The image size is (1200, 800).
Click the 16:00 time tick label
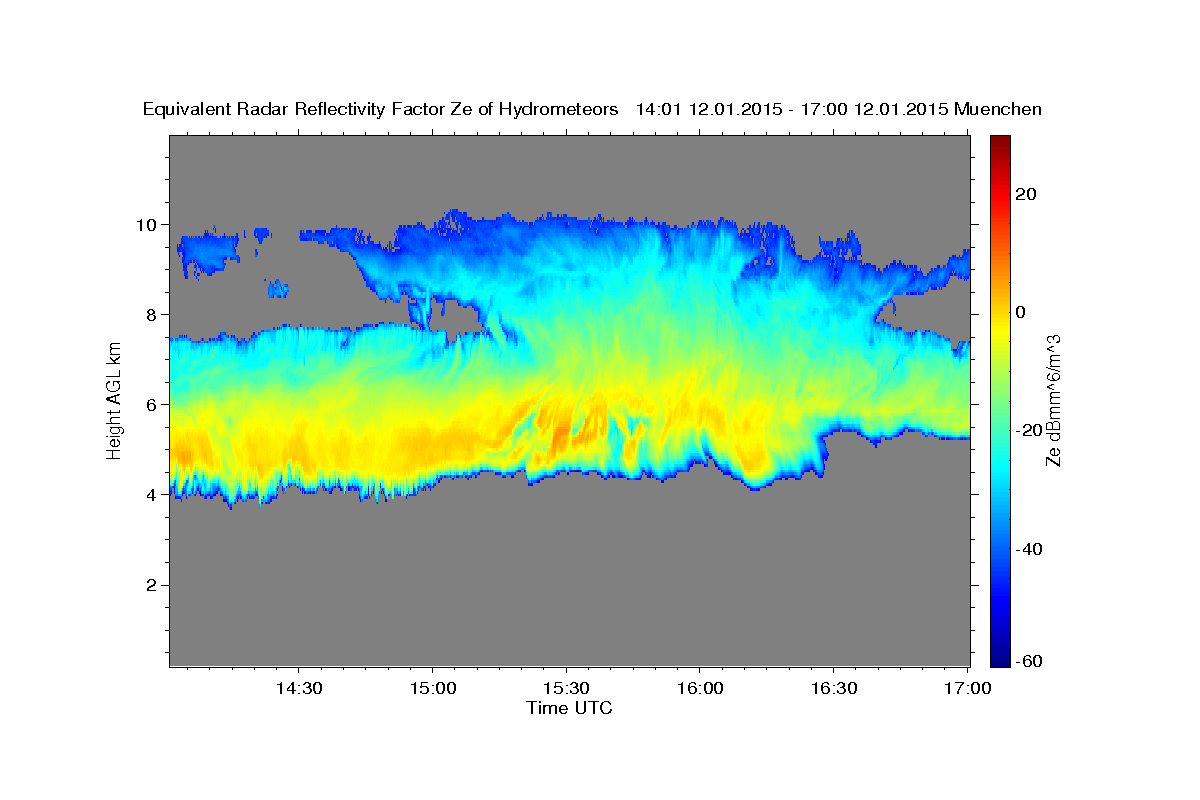tap(699, 689)
